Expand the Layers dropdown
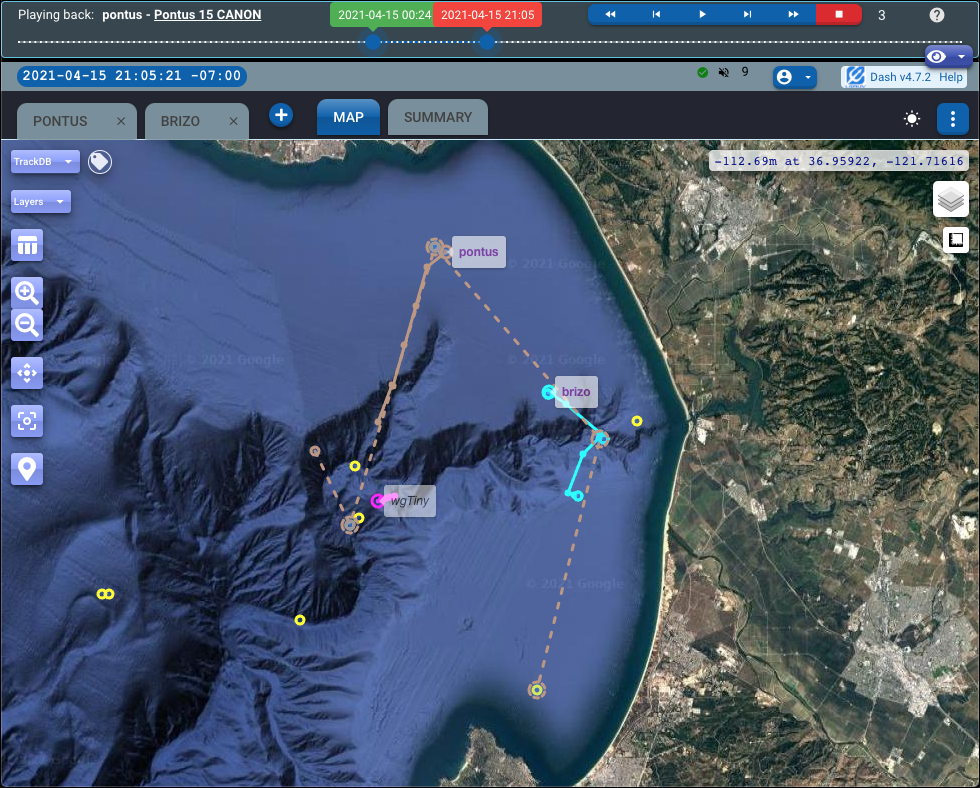Screen dimensions: 980x788 pos(40,202)
